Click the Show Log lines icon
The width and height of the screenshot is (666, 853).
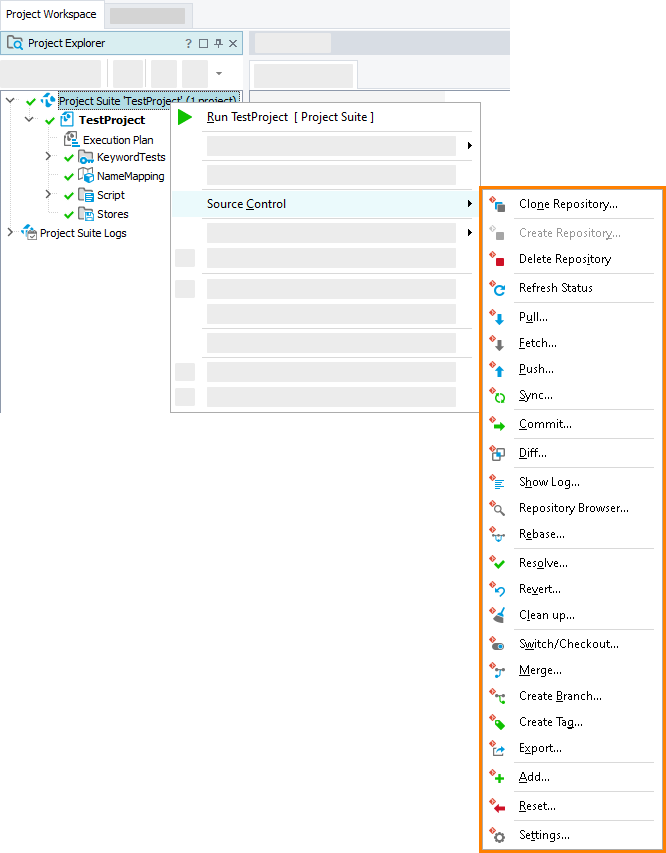click(x=497, y=483)
